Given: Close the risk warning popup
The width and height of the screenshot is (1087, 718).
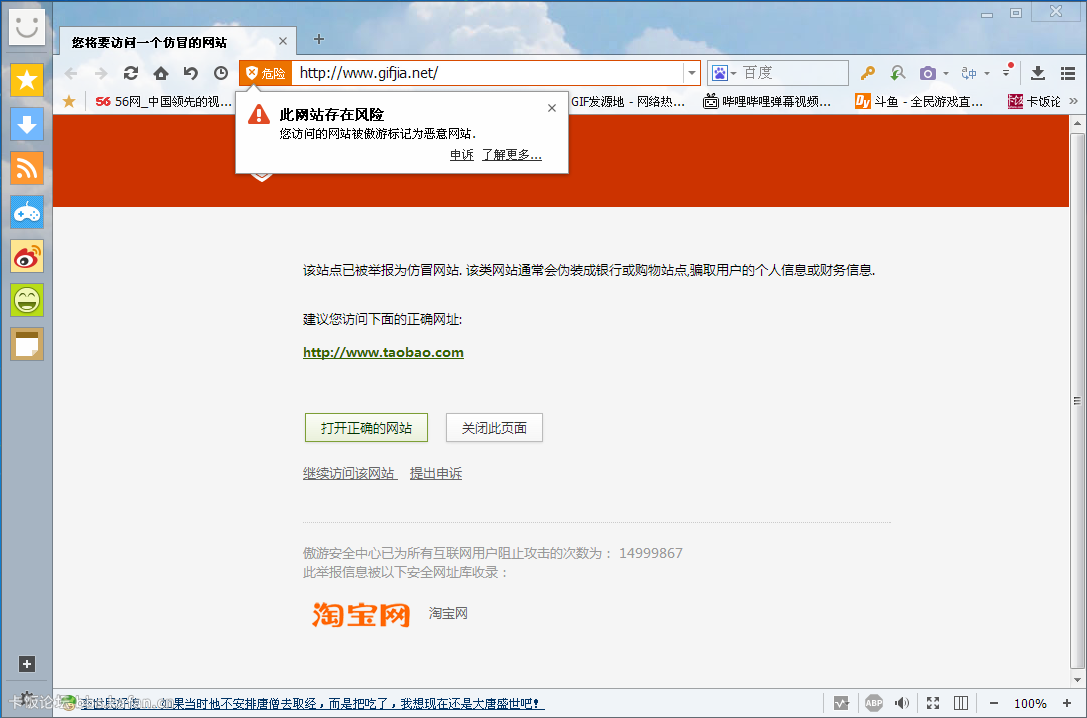Looking at the screenshot, I should coord(552,108).
